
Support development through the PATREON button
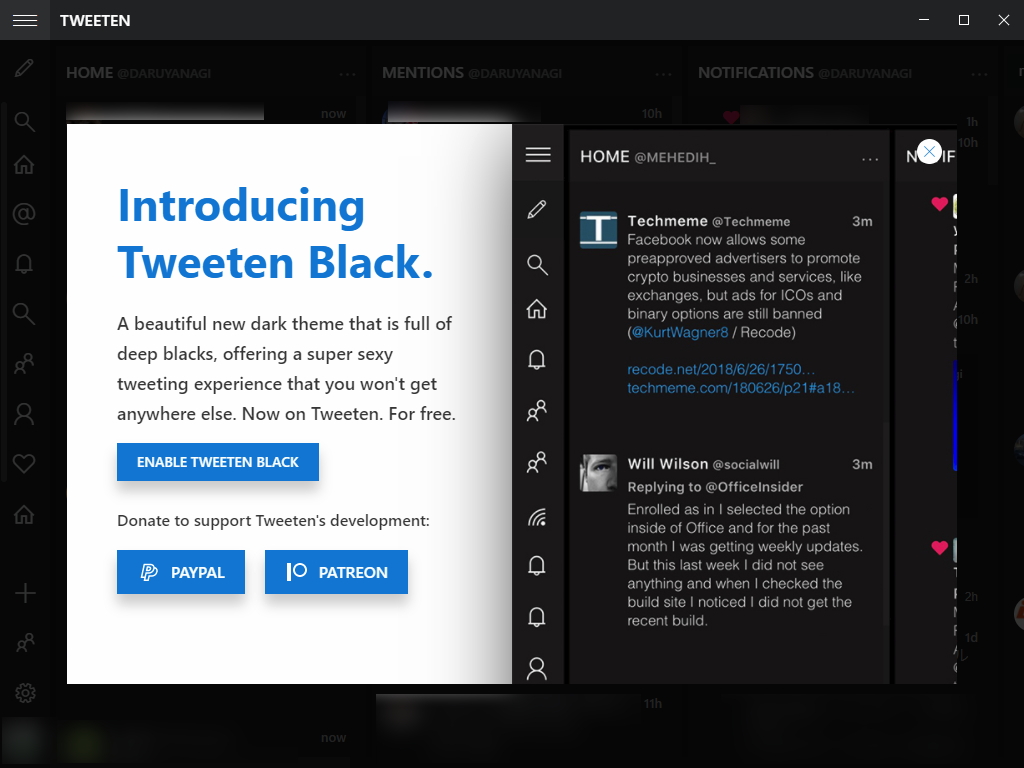click(x=336, y=572)
